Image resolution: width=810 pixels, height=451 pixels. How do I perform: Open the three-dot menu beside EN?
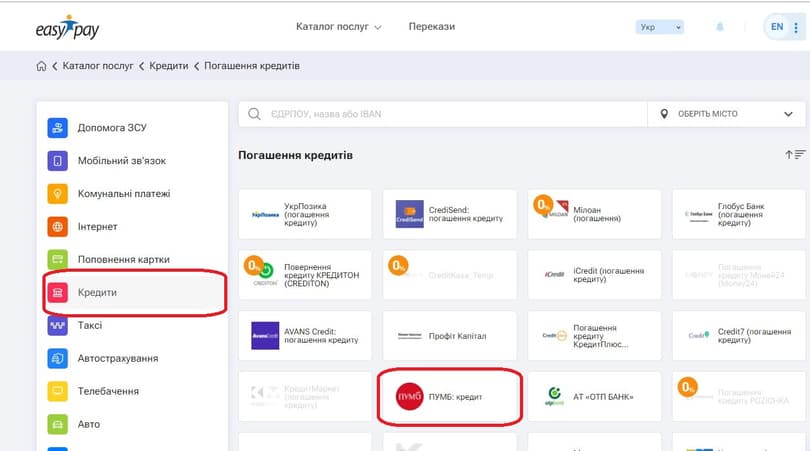(x=796, y=27)
